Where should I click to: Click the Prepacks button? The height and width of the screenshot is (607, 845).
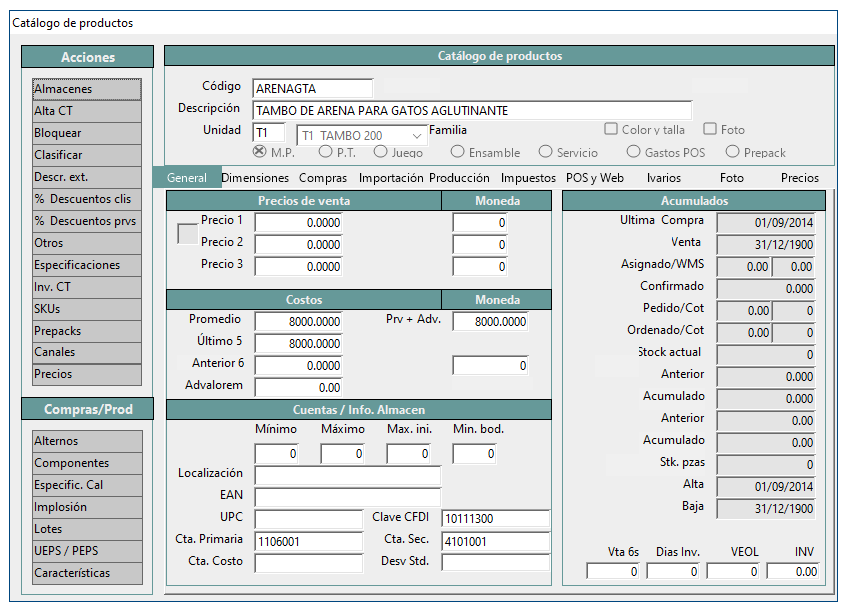point(87,331)
